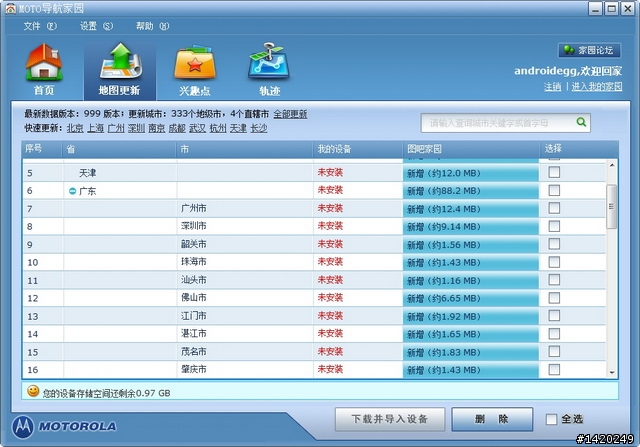Viewport: 640px width, 447px height.
Task: Collapse the 广东 province row
Action: tap(72, 191)
